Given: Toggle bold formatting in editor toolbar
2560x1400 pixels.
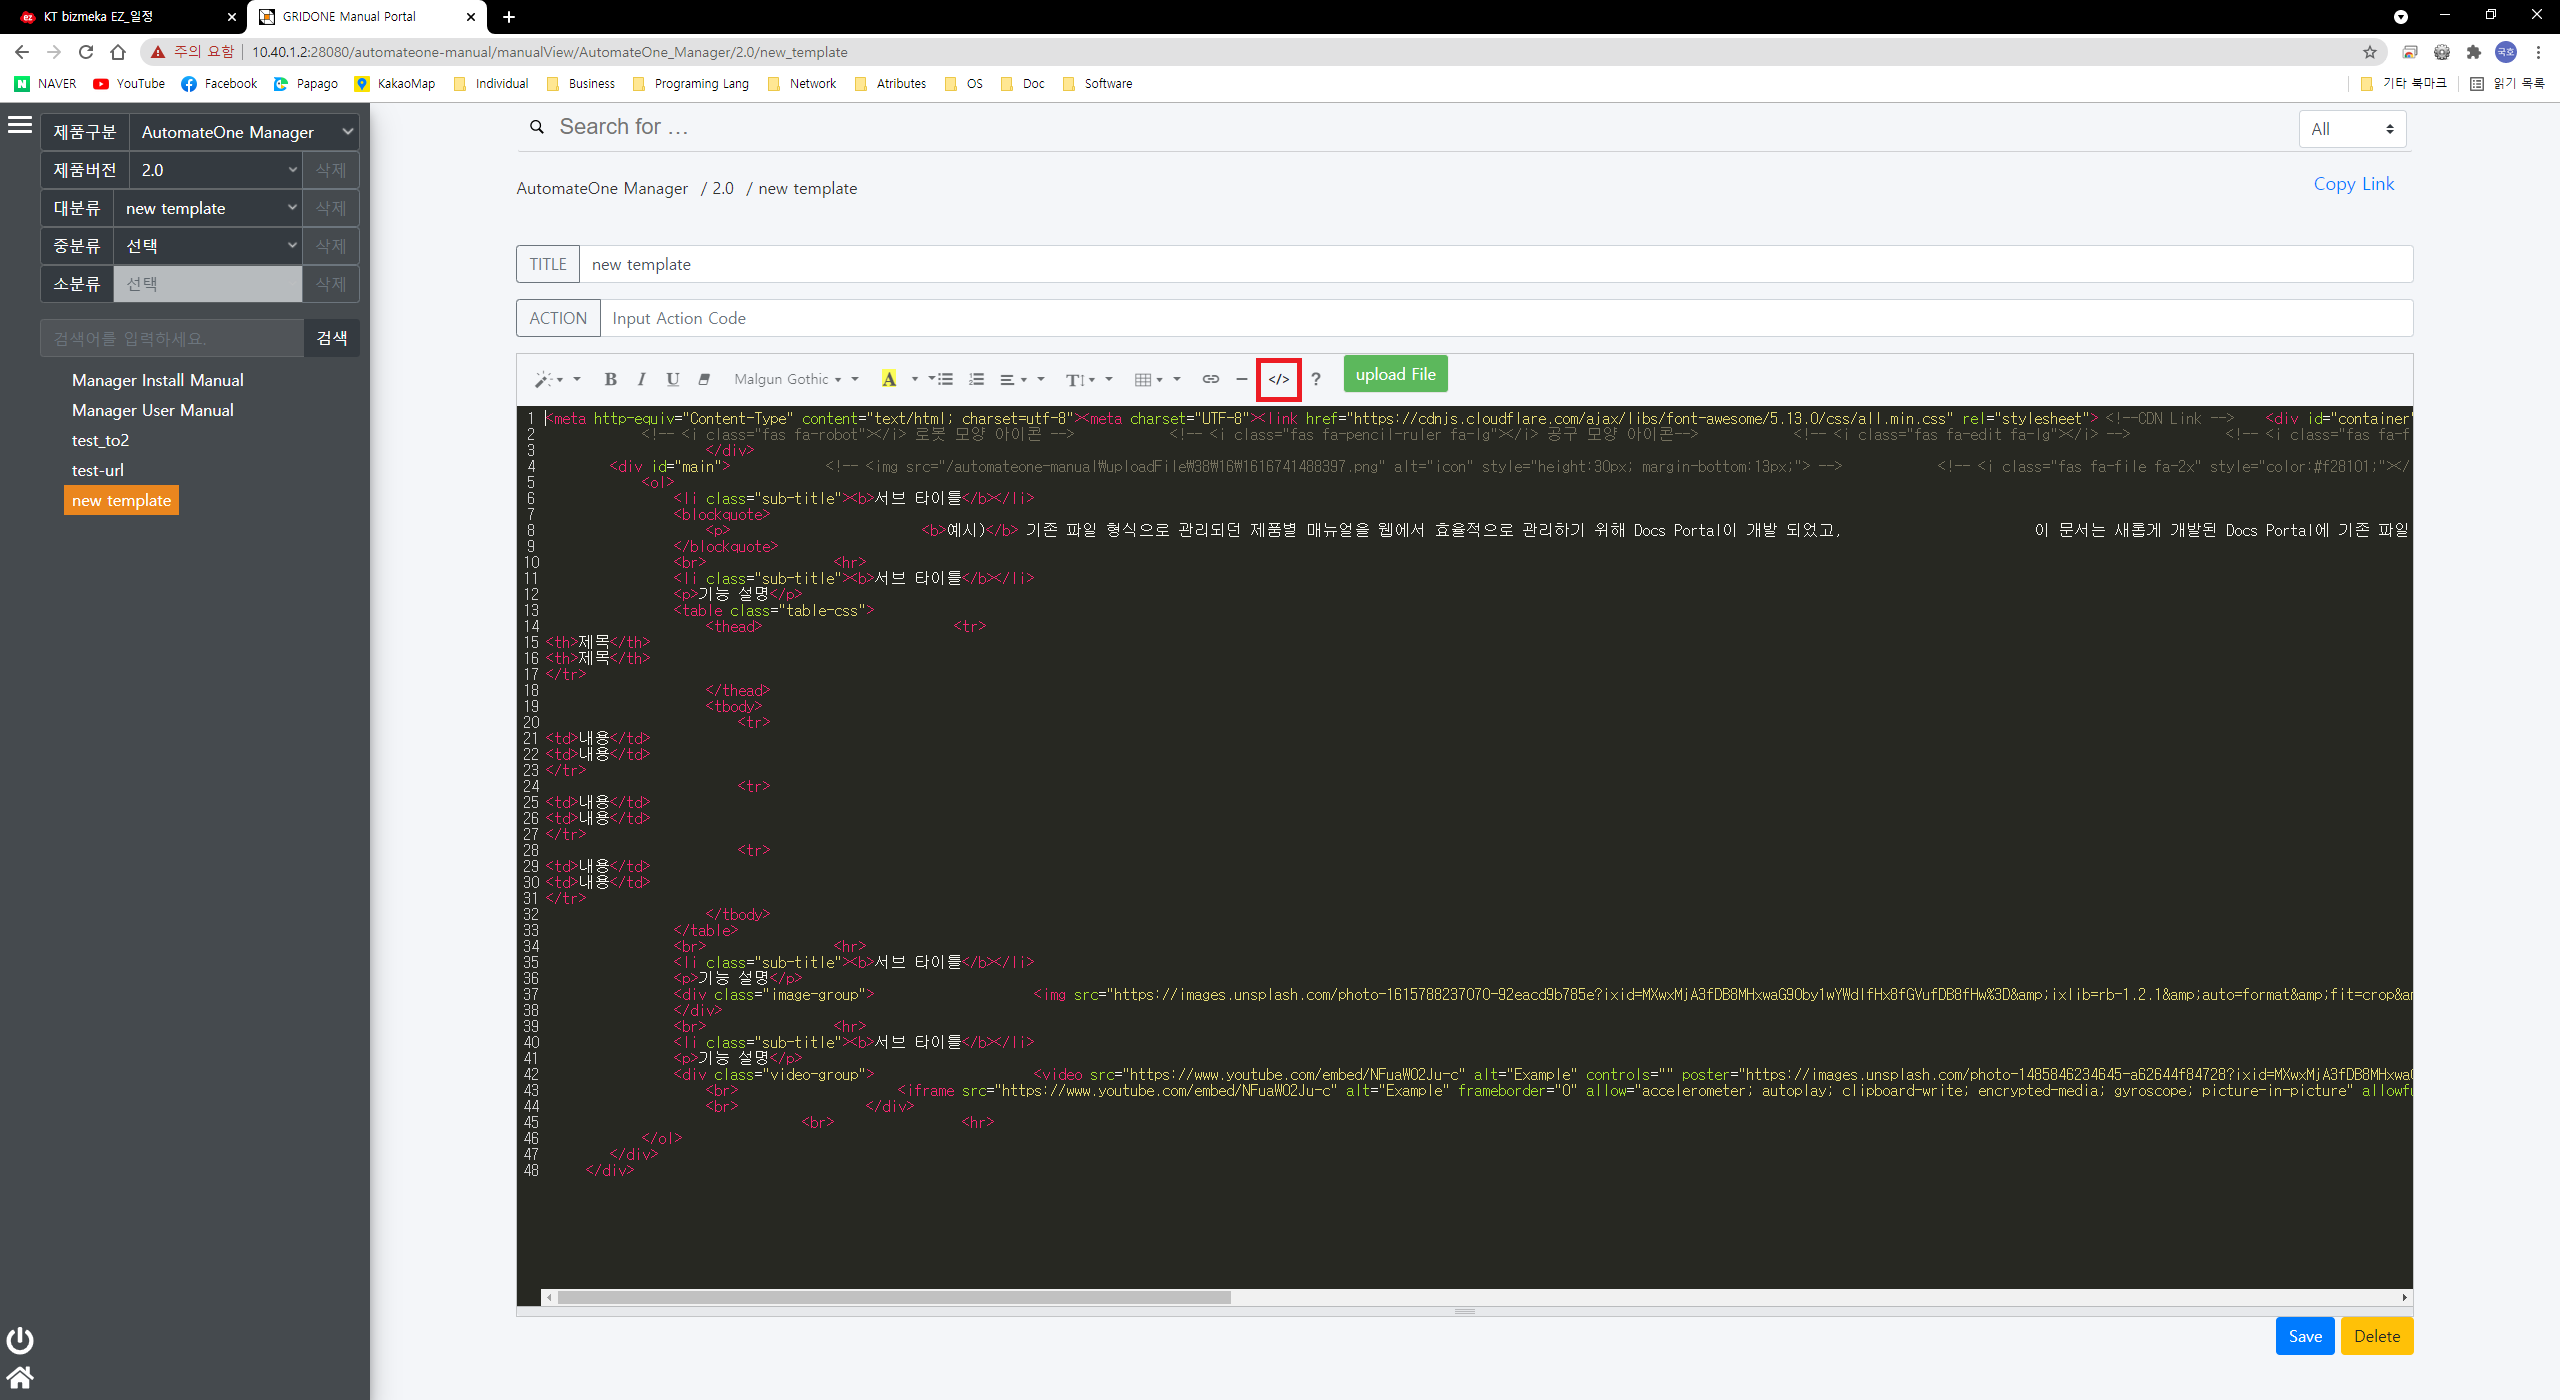Looking at the screenshot, I should click(x=610, y=379).
